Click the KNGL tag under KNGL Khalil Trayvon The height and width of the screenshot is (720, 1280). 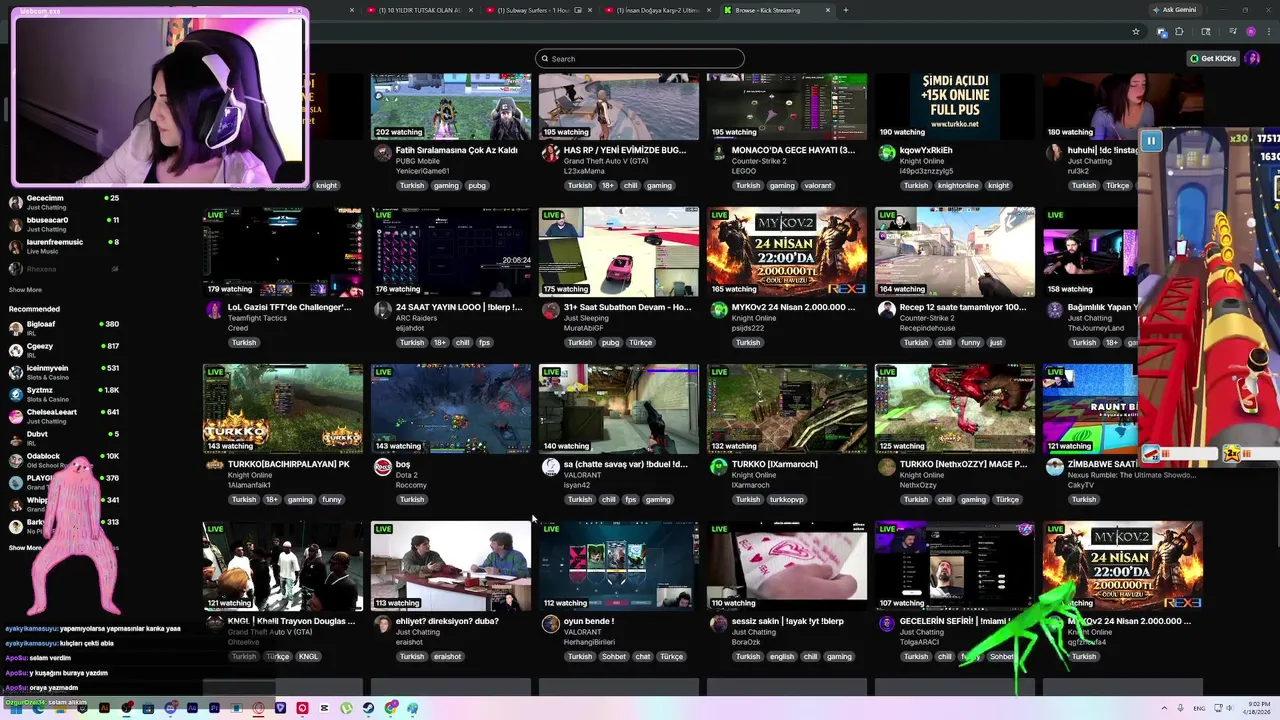(x=308, y=656)
